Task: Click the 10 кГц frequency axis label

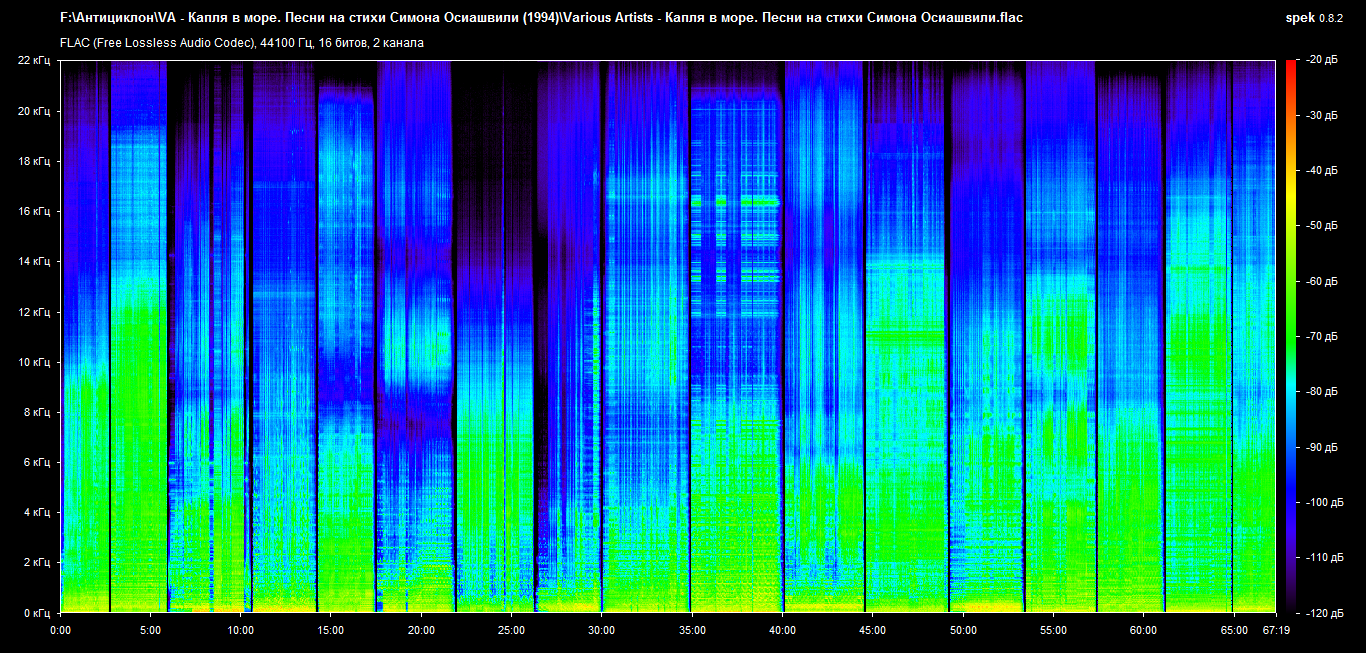Action: pyautogui.click(x=33, y=362)
